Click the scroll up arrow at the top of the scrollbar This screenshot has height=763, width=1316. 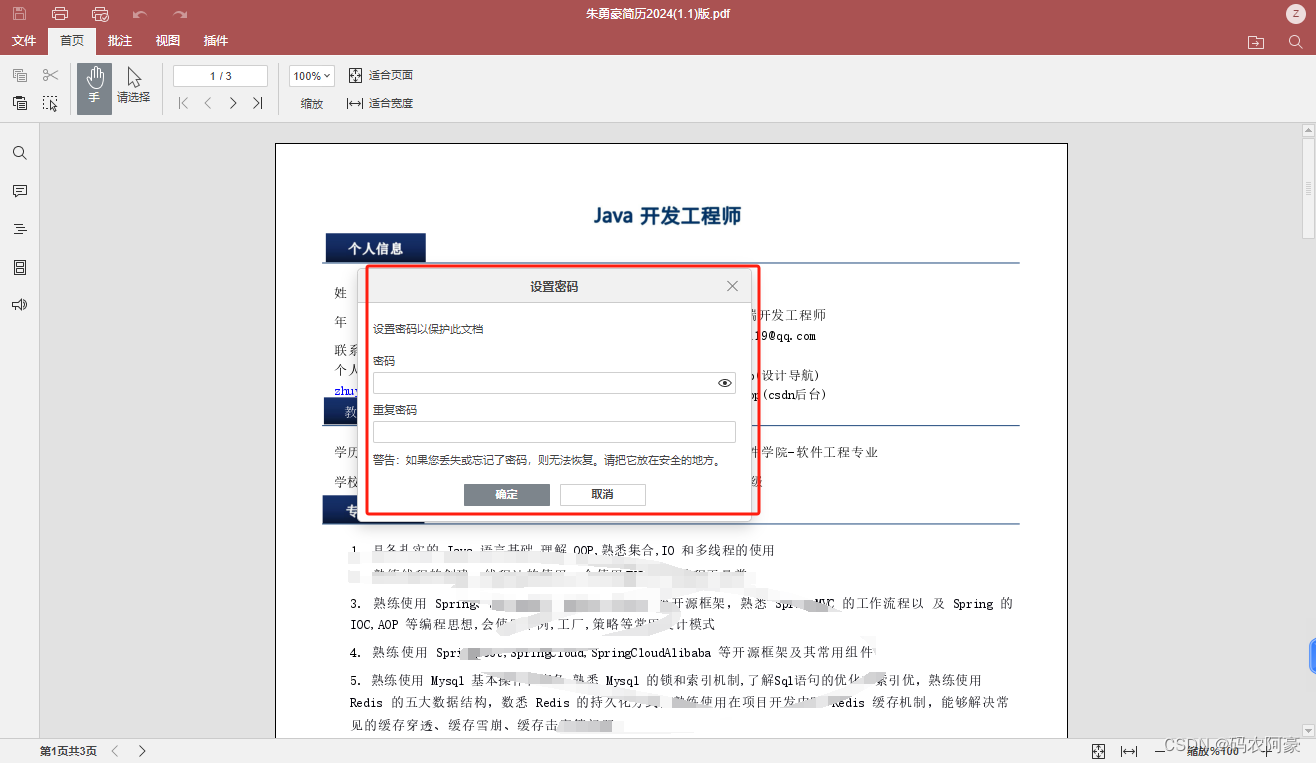[x=1308, y=131]
